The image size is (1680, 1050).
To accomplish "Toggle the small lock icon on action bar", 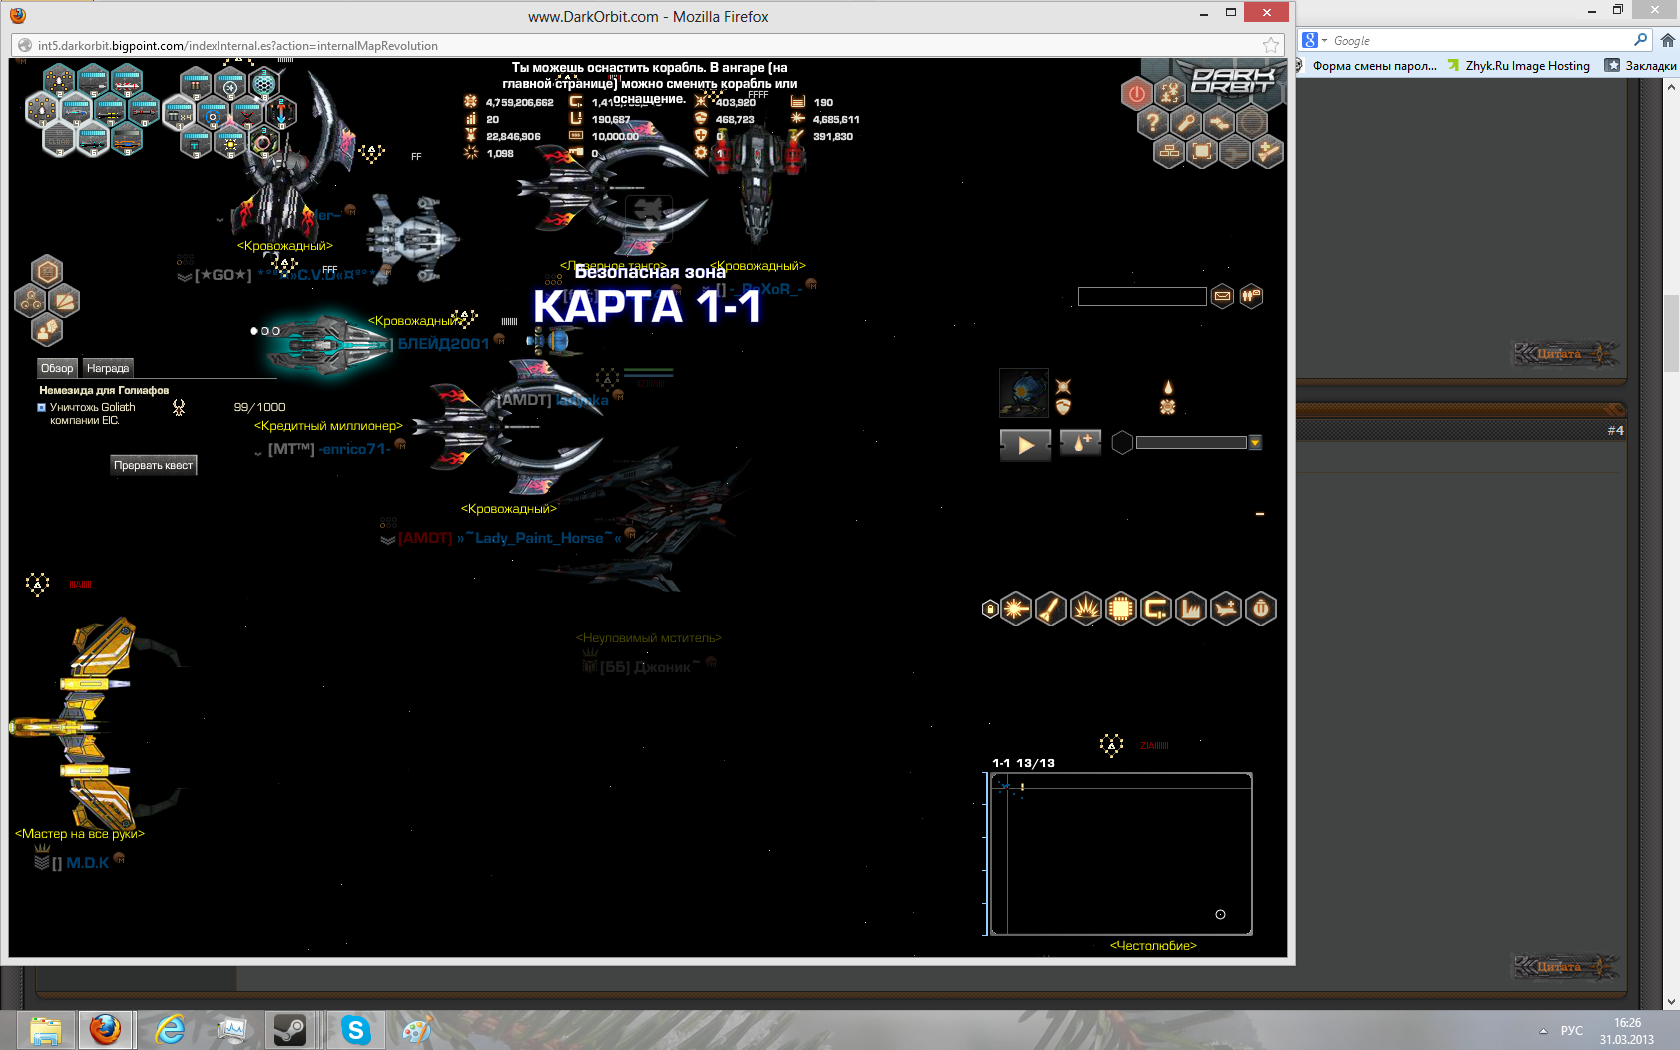I will [990, 609].
